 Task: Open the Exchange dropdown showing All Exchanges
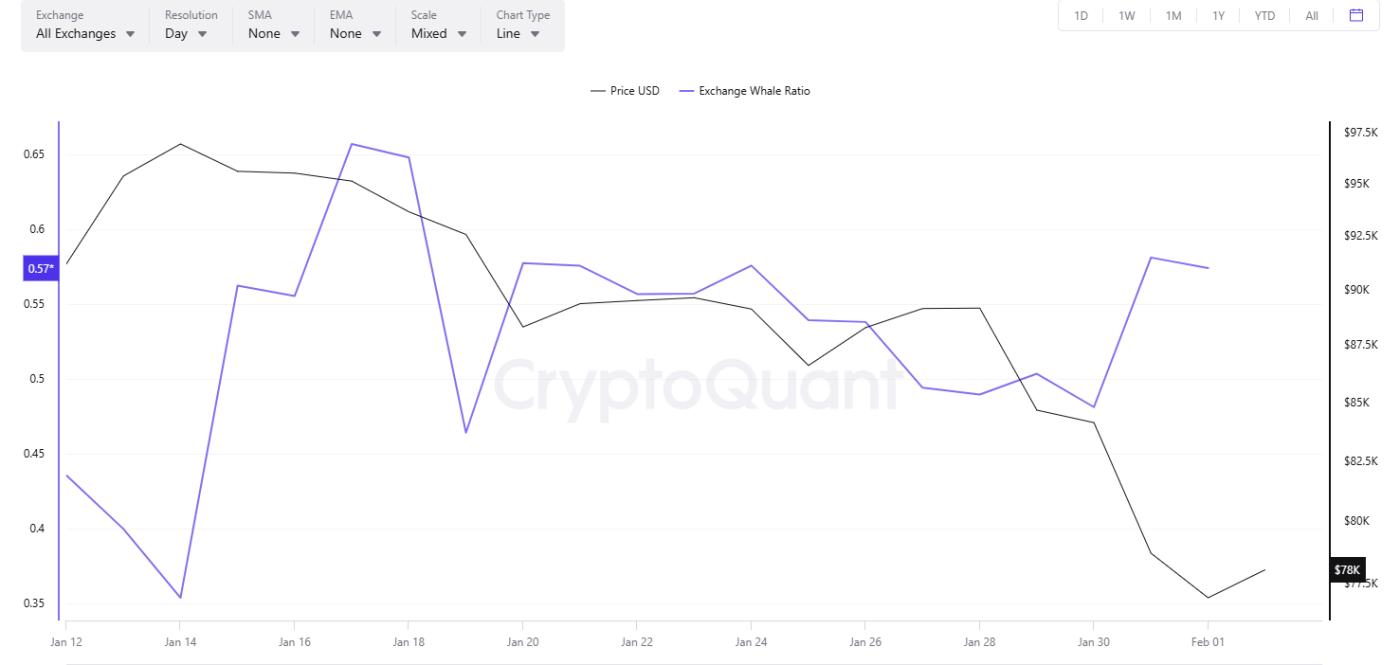(x=85, y=33)
